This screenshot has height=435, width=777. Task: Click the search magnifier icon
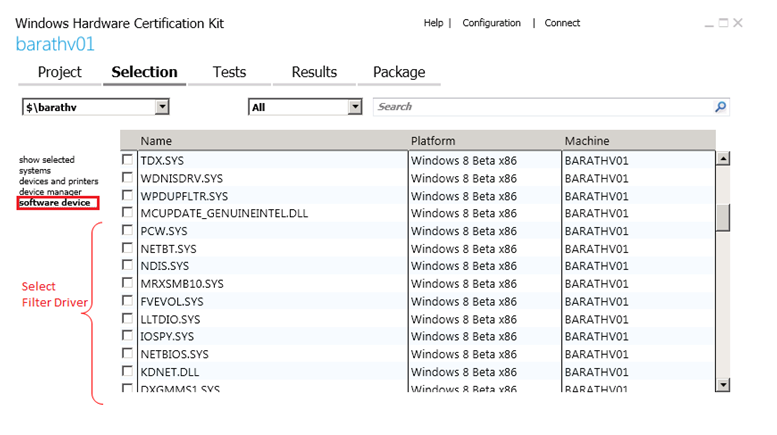tap(720, 107)
